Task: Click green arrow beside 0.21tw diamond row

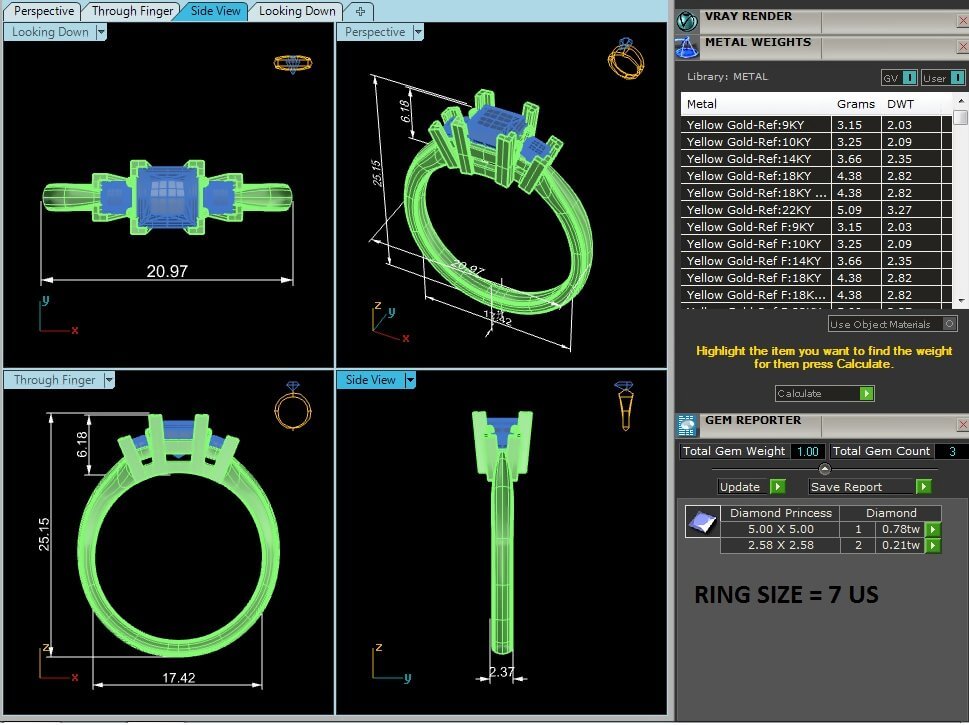Action: coord(932,545)
